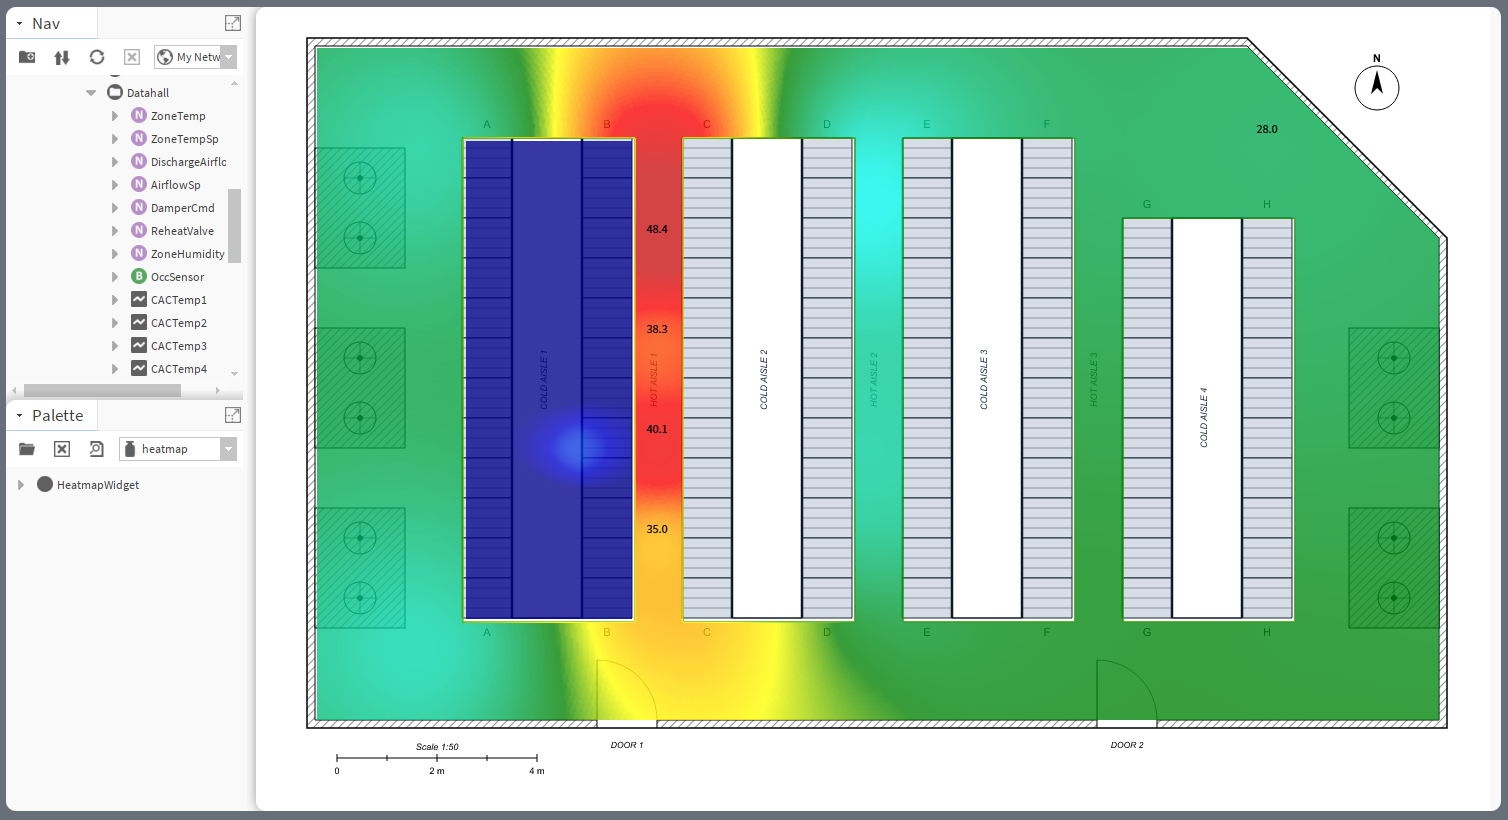Click the CACTemp1 history chart icon
This screenshot has width=1508, height=820.
click(x=139, y=299)
